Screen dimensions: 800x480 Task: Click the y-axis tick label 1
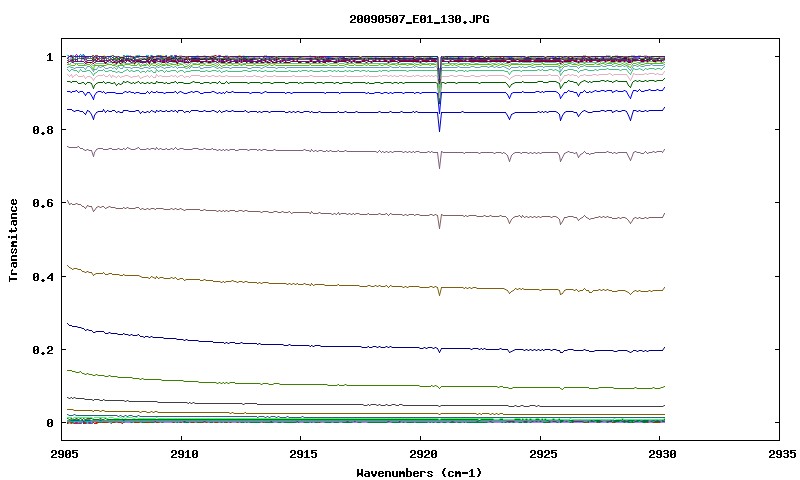49,57
